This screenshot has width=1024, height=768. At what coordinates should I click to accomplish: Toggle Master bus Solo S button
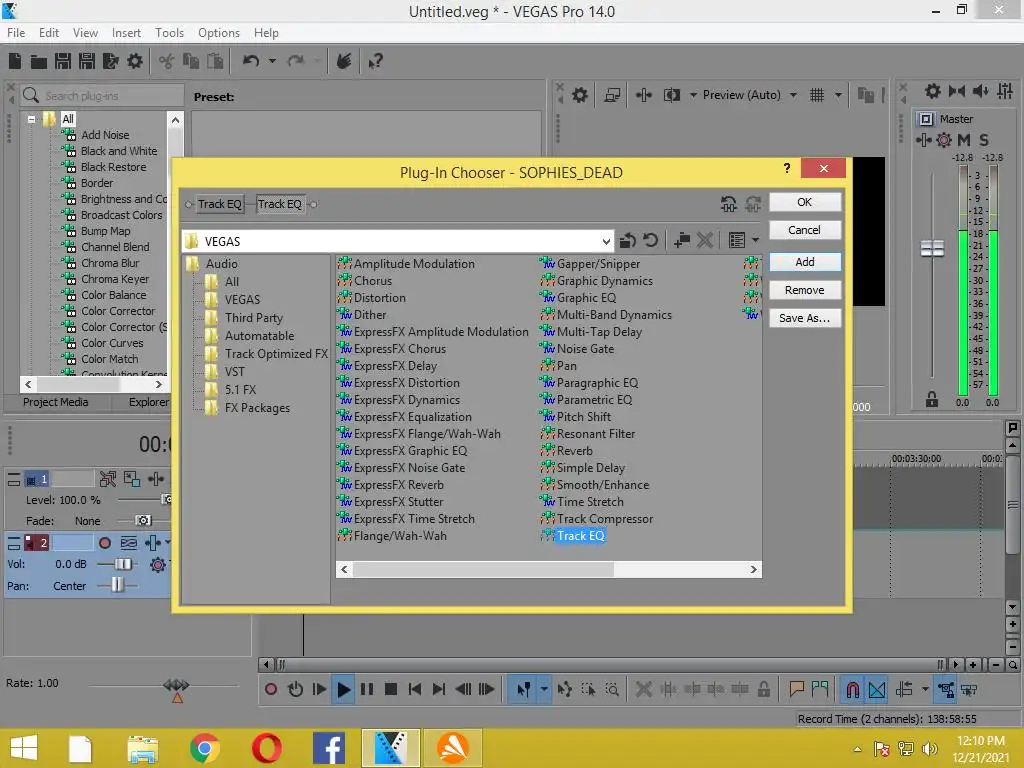tap(984, 140)
